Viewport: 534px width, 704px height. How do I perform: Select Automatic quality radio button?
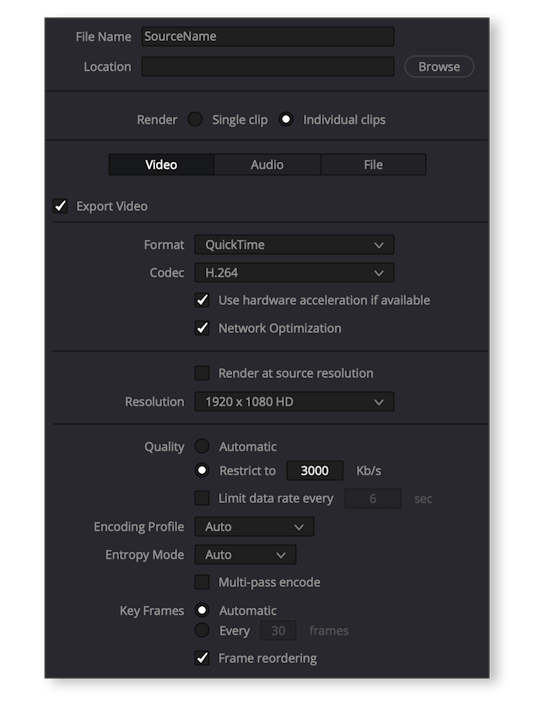tap(202, 446)
